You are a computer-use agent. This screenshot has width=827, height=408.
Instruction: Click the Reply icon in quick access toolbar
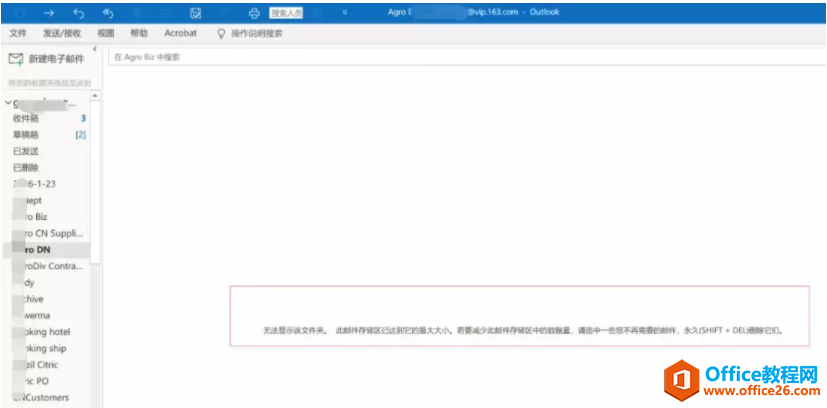79,13
